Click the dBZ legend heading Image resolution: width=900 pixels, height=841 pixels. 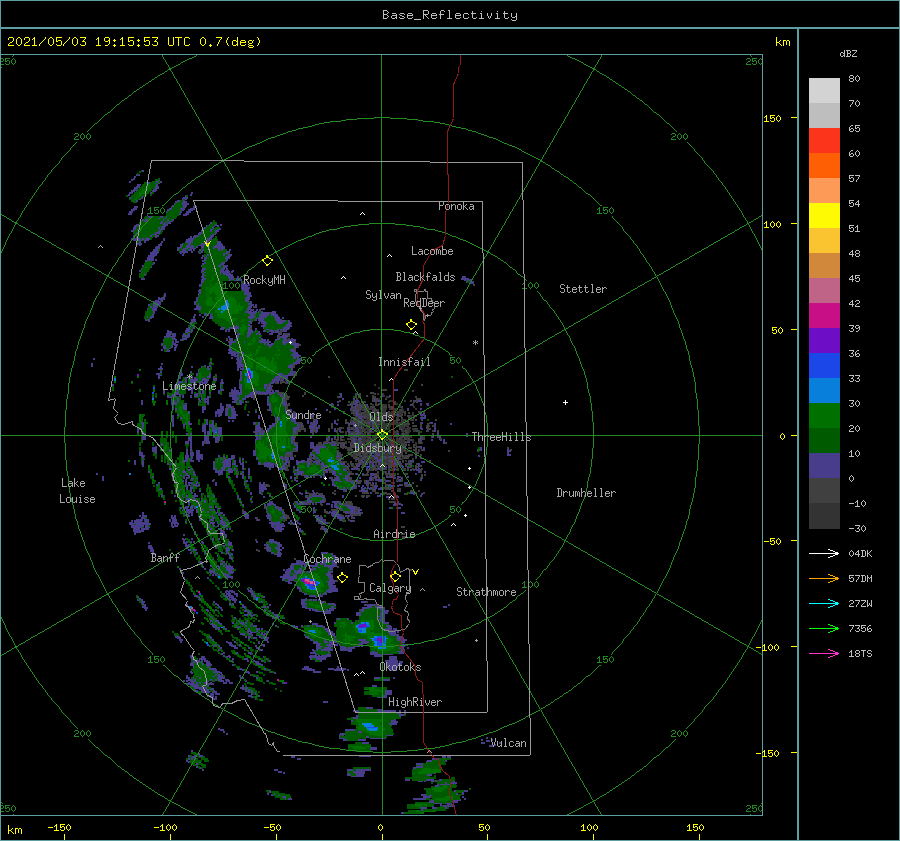click(848, 53)
